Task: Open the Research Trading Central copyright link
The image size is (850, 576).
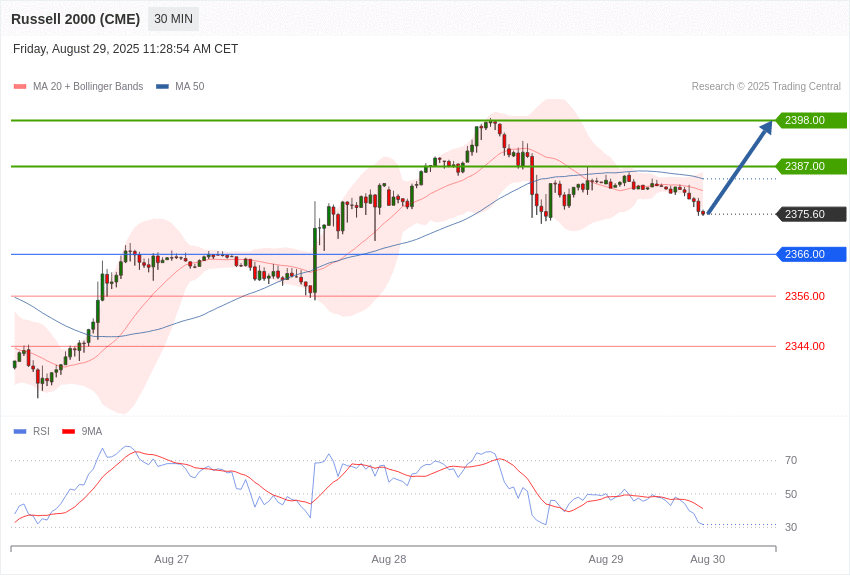Action: click(766, 86)
